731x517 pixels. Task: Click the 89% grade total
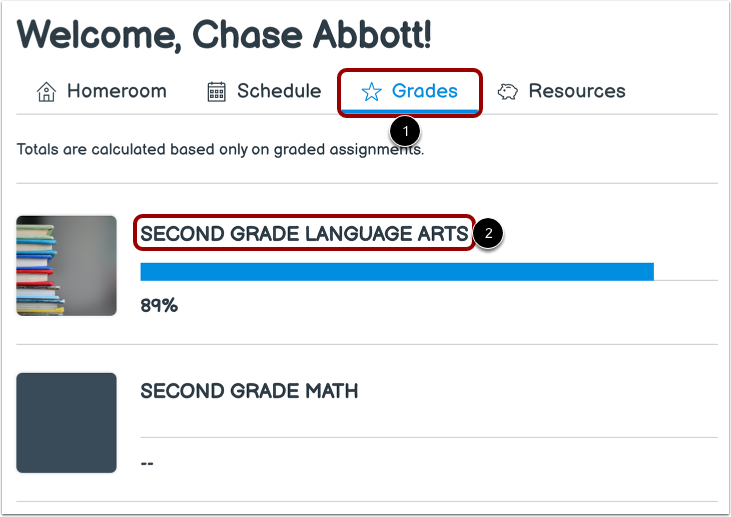[x=159, y=306]
